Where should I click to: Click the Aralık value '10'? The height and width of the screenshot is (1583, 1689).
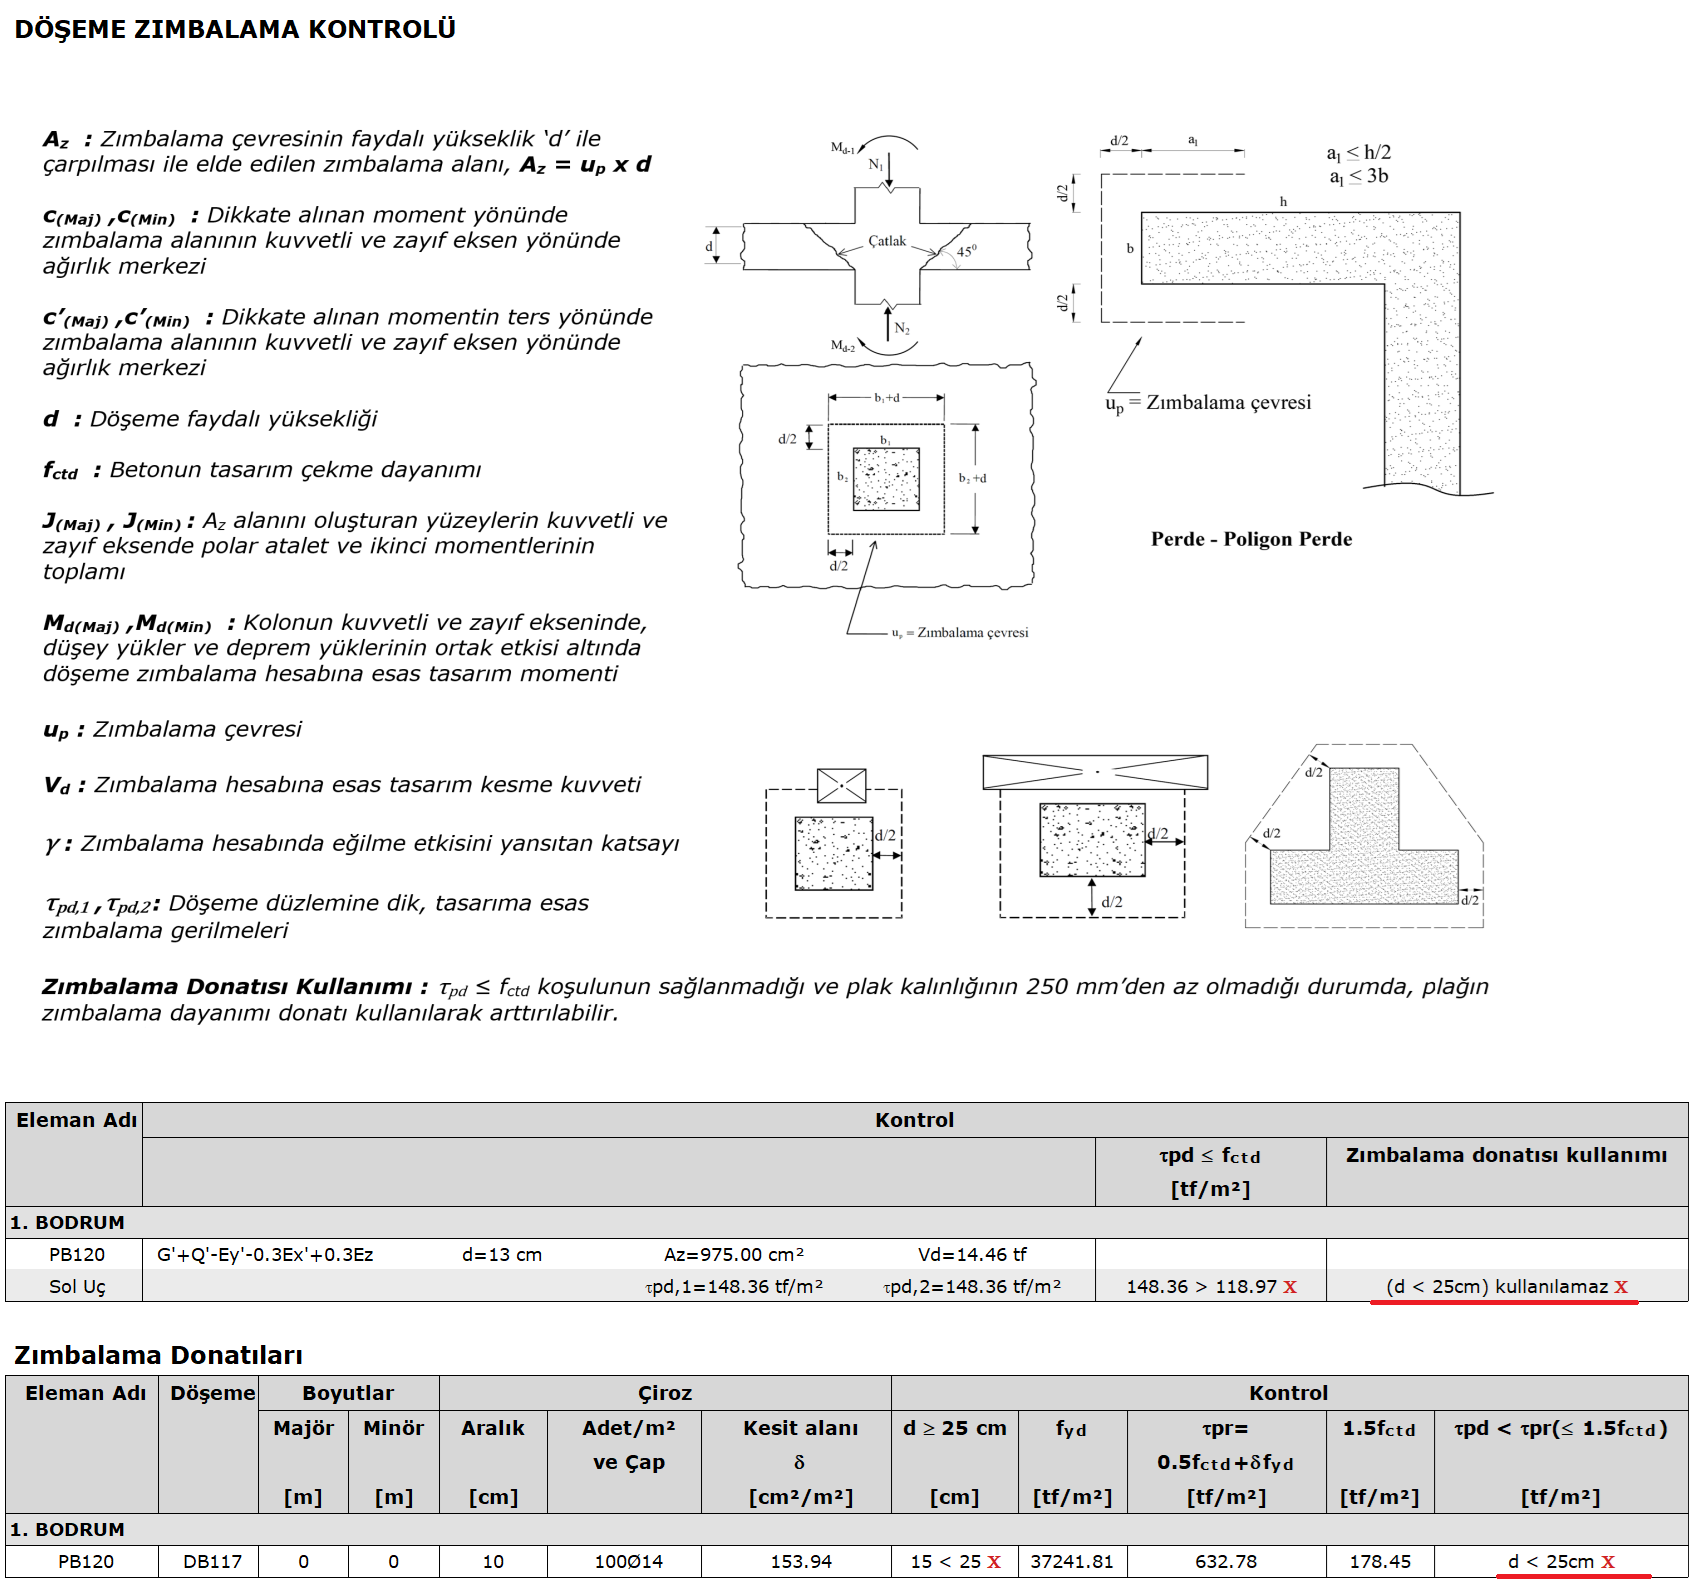pos(493,1561)
